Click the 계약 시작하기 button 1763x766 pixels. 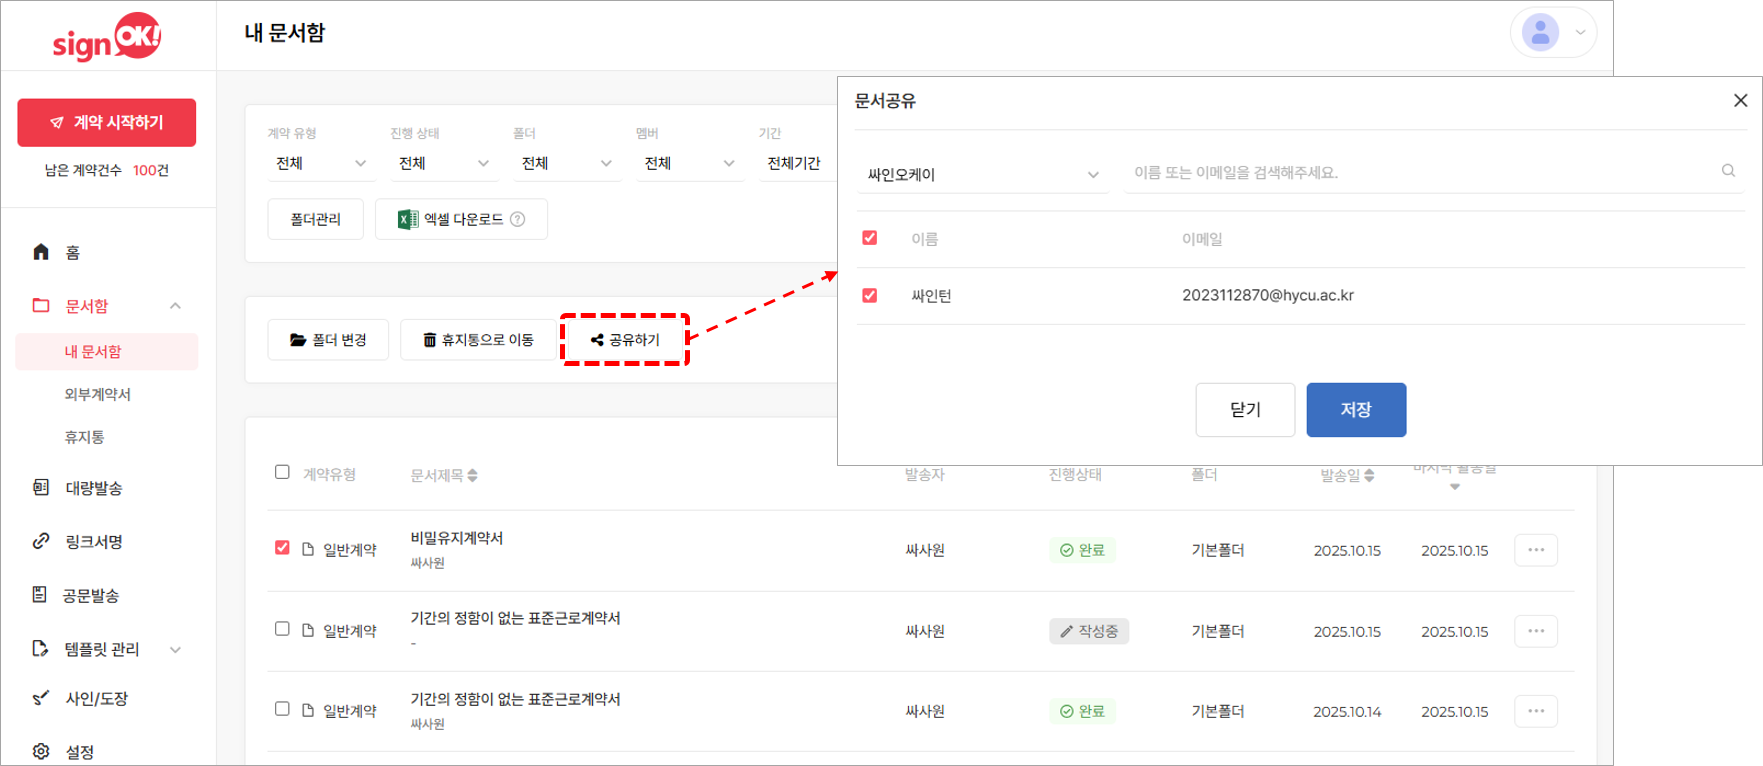pyautogui.click(x=107, y=122)
